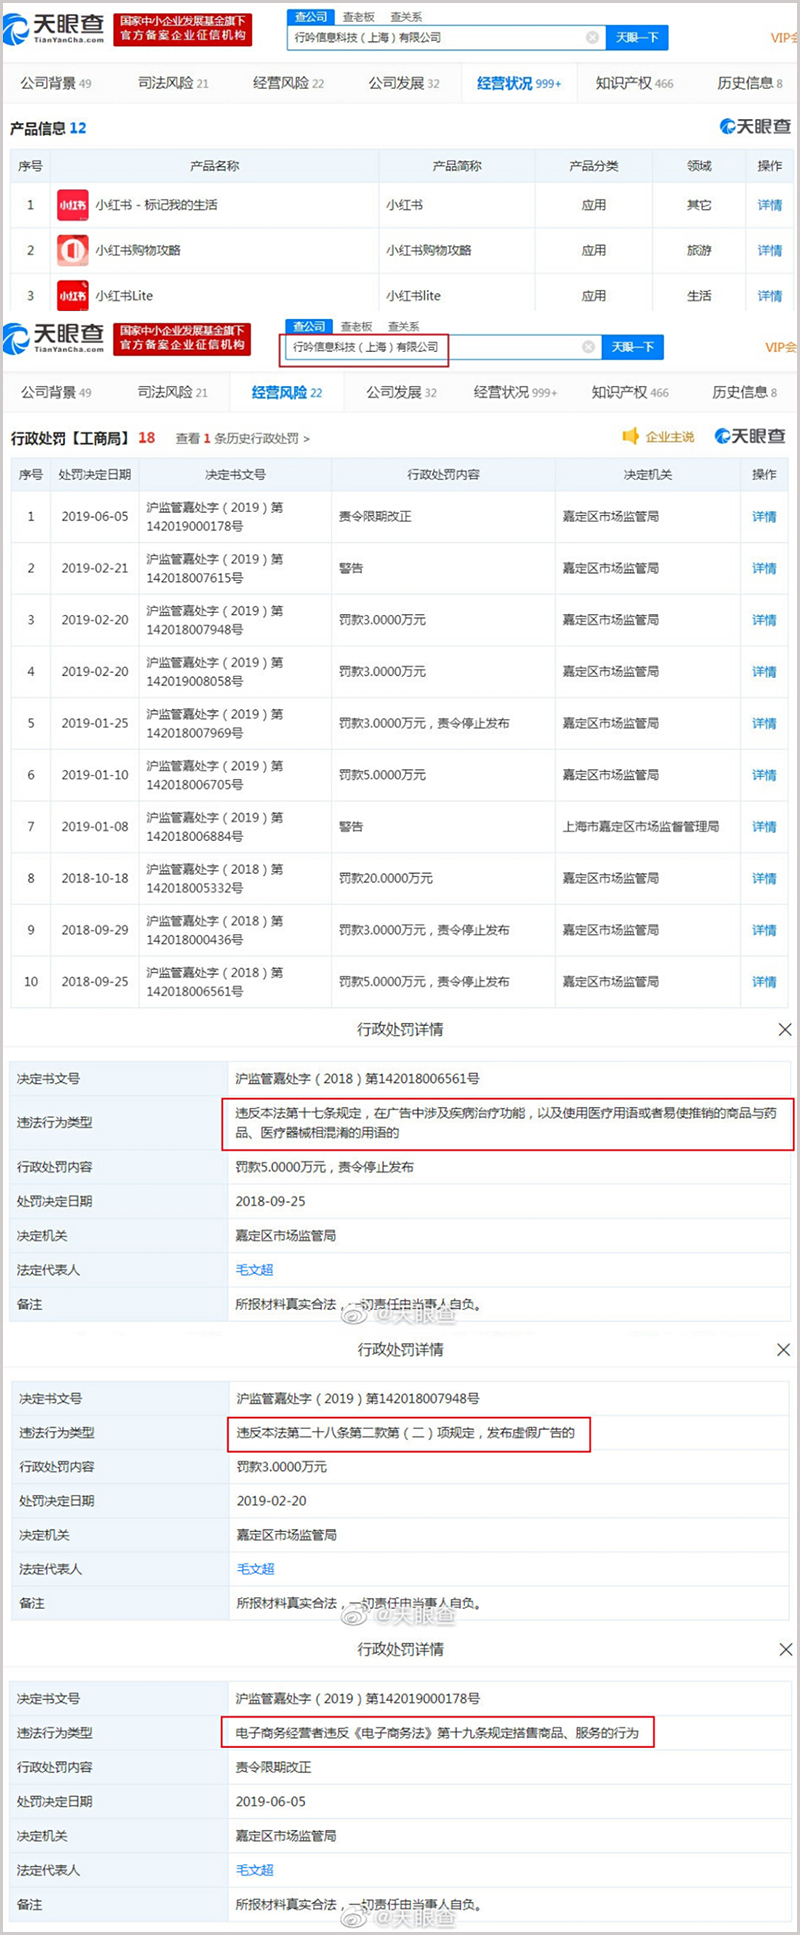Click 产品信息 12 section heading
800x1935 pixels.
(48, 128)
